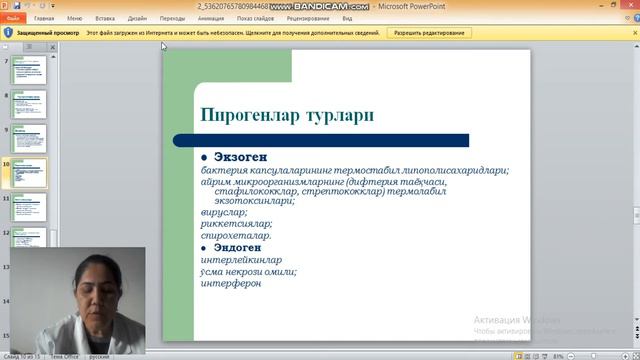Switch to the Вид ribbon tab
Viewport: 640px width, 360px height.
pos(347,18)
